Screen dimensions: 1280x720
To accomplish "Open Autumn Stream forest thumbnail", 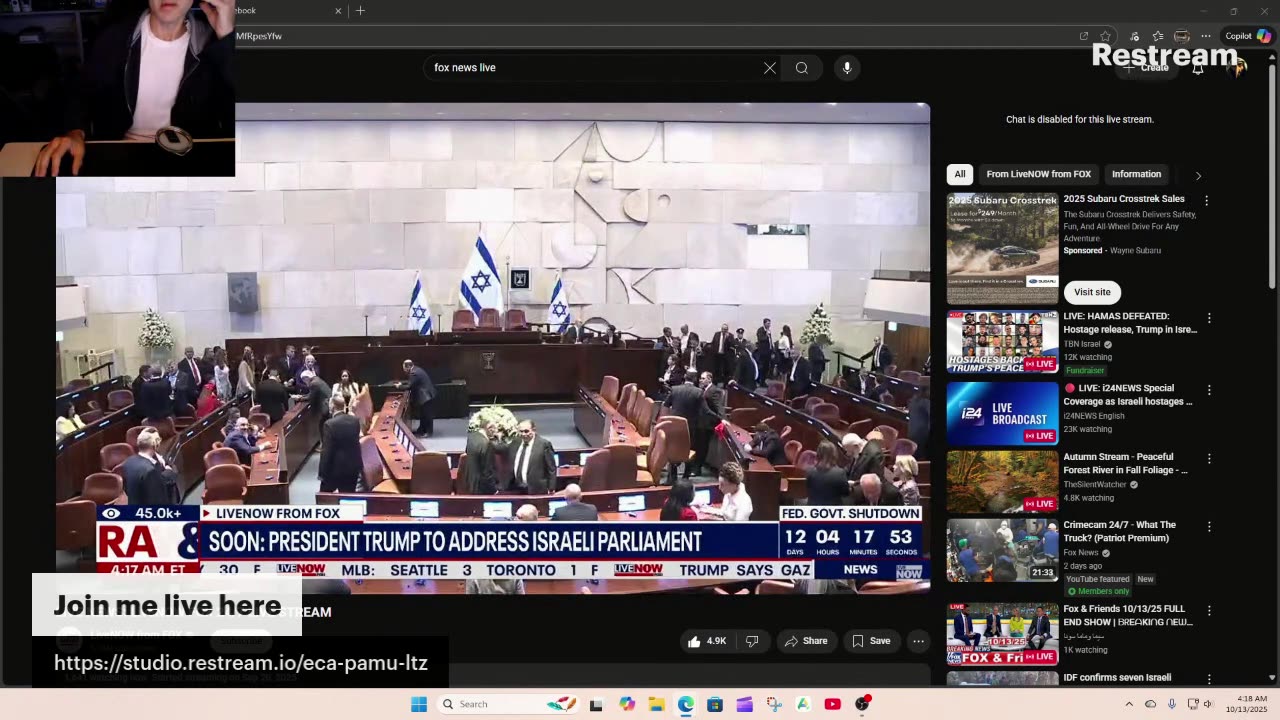I will pos(1002,481).
